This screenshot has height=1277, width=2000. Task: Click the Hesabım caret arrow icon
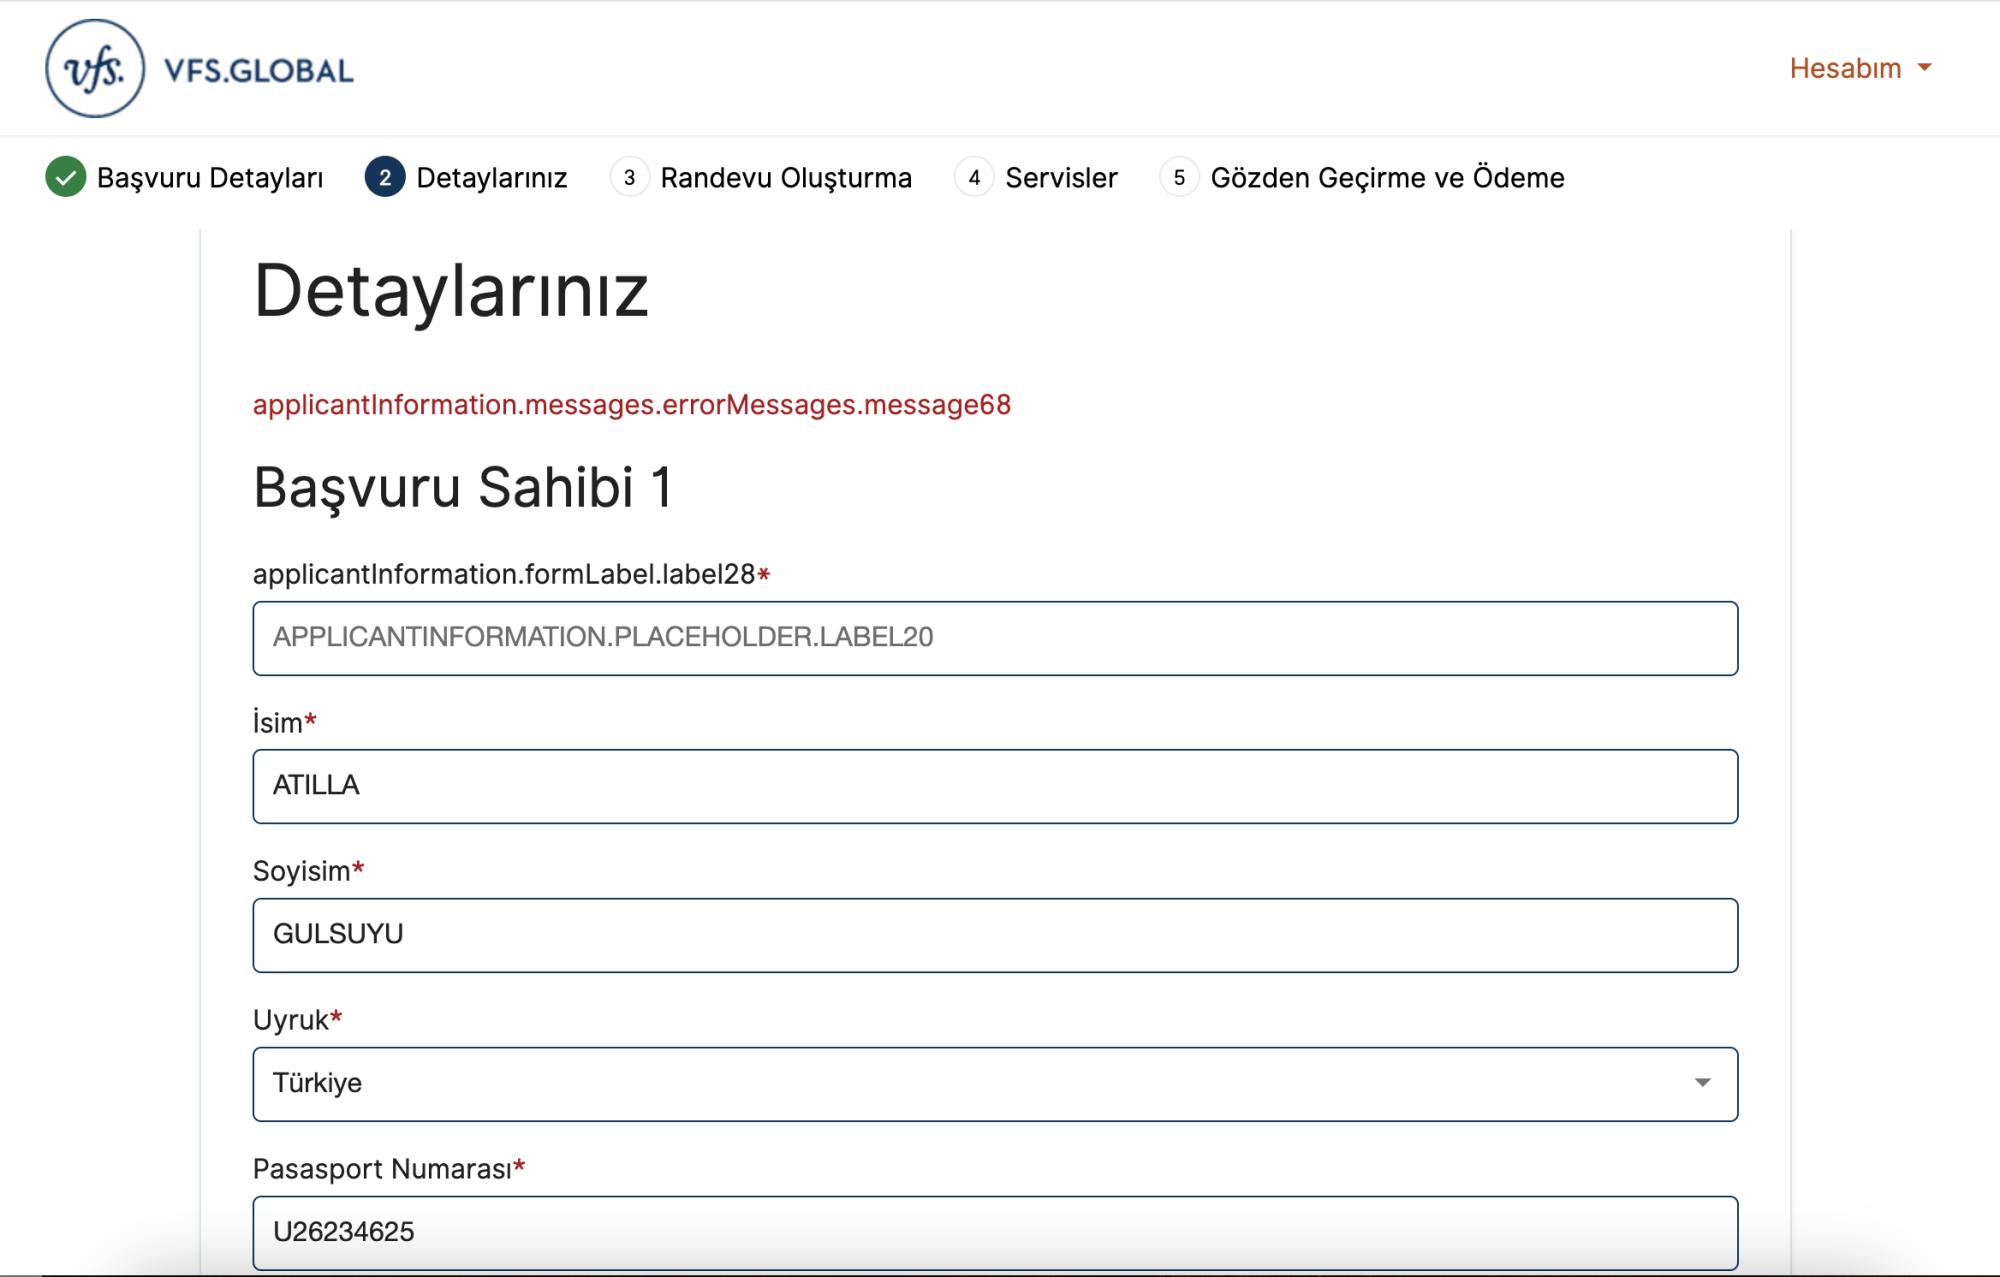[1924, 68]
